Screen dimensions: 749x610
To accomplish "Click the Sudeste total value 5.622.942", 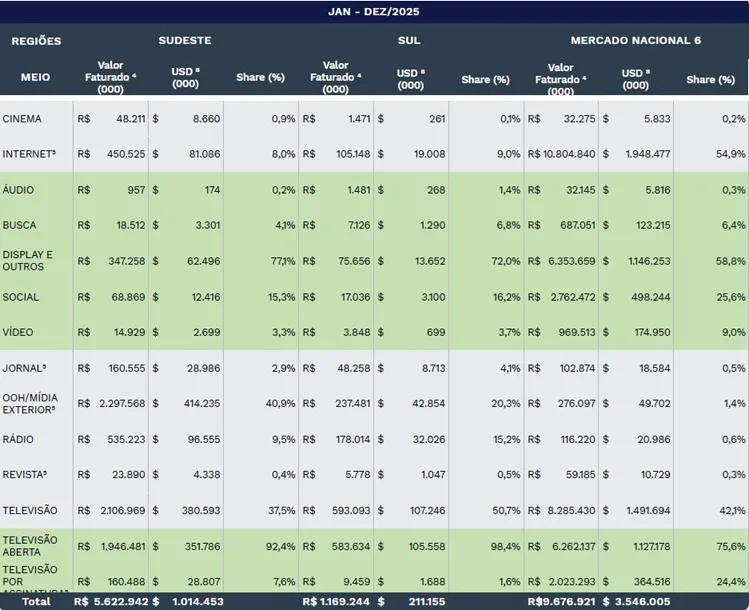I will [121, 602].
